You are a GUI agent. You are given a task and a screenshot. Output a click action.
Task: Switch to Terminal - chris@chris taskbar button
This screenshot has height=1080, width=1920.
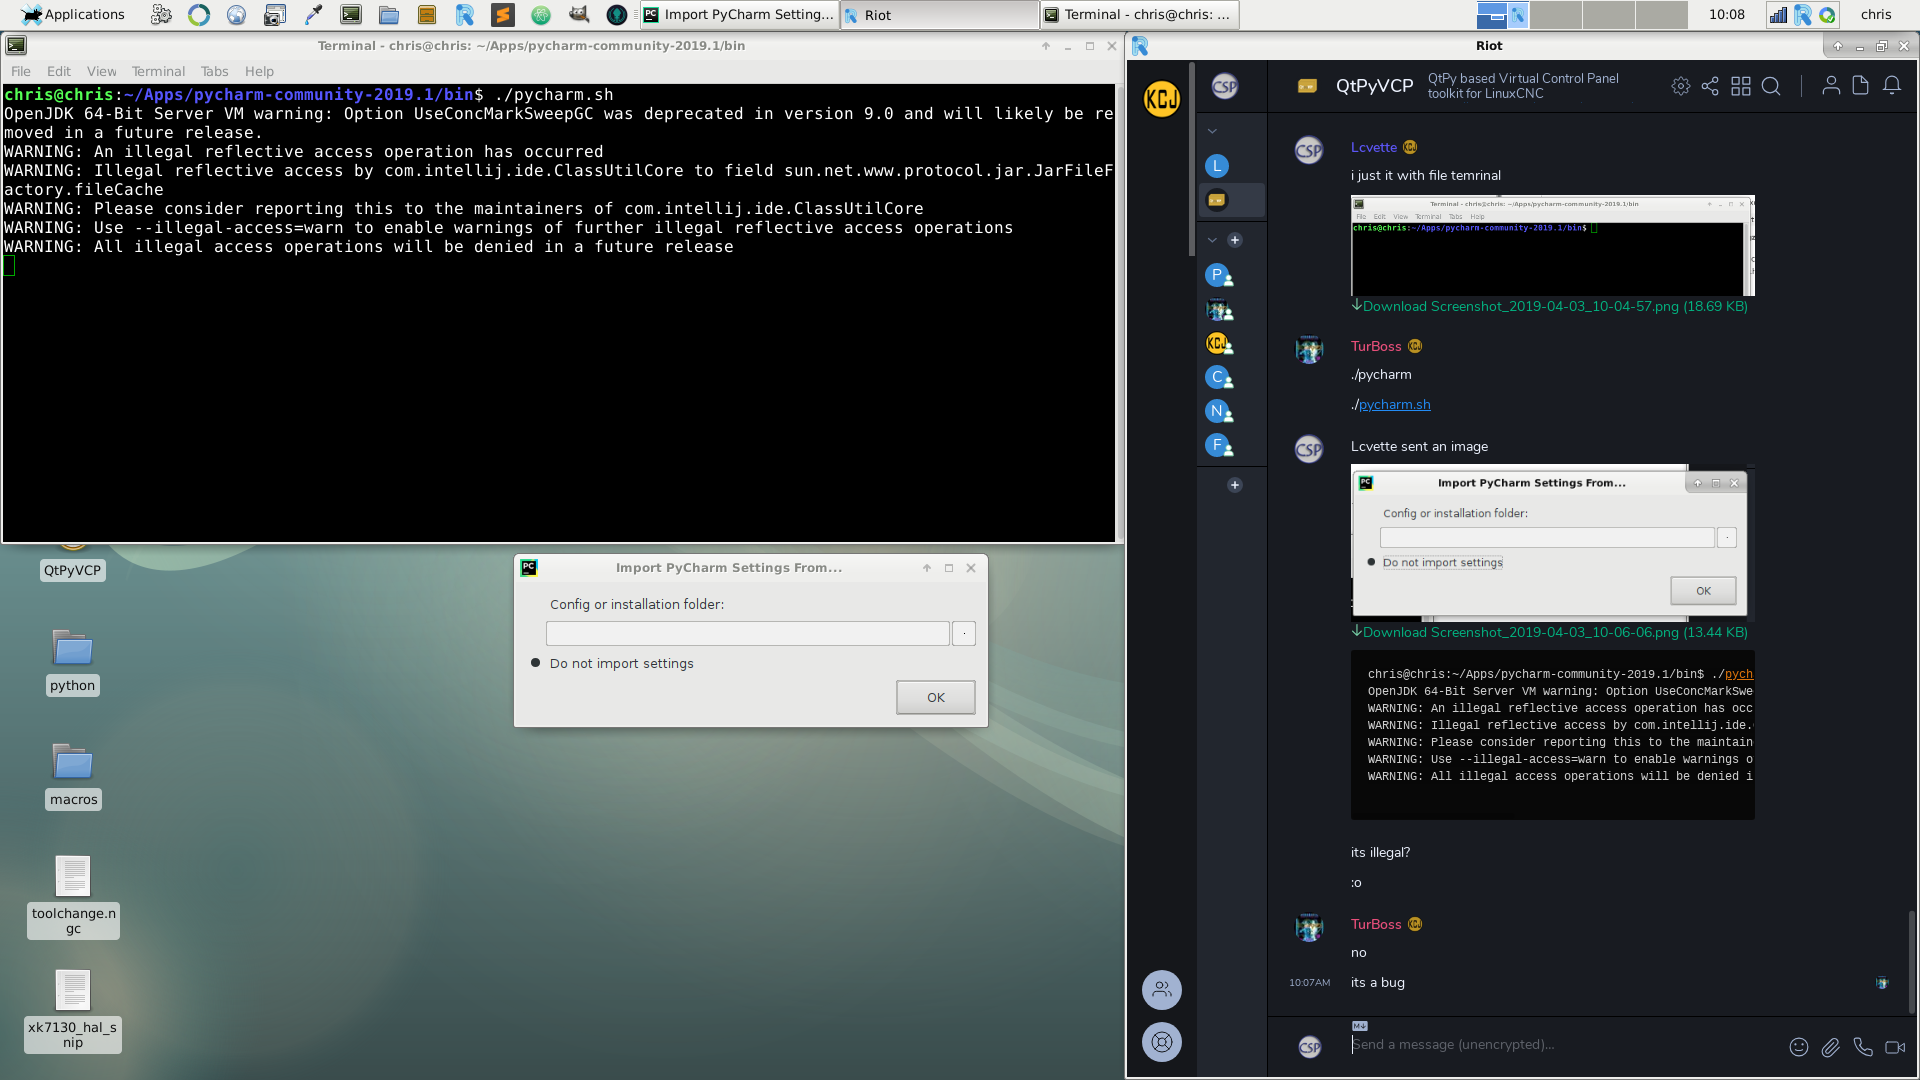point(1139,14)
